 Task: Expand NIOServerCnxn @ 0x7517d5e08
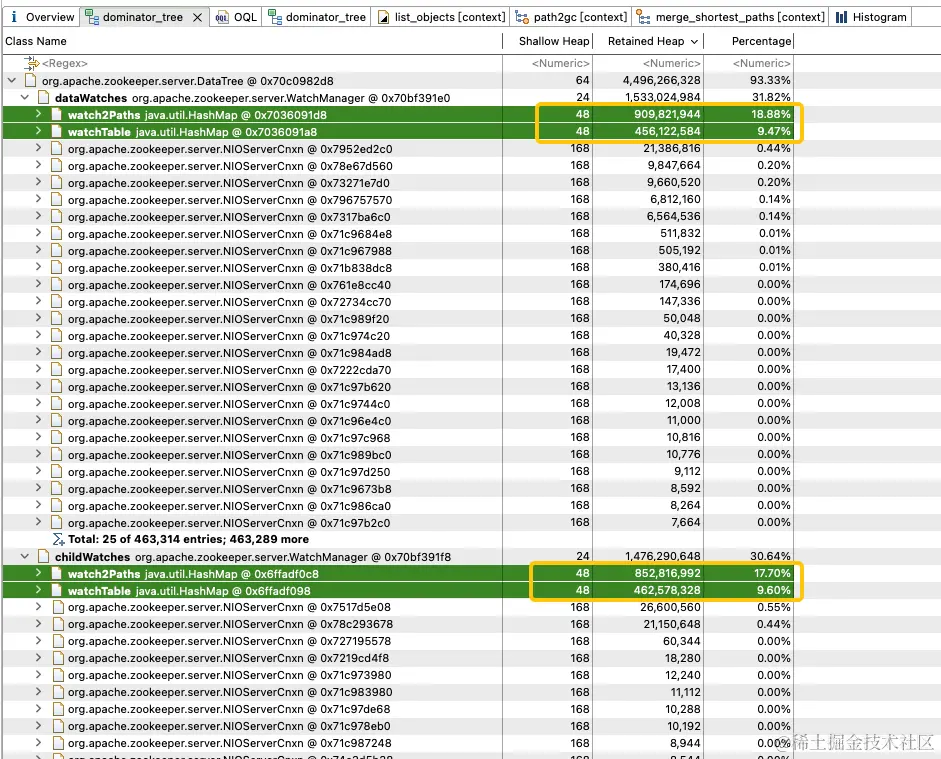click(x=38, y=607)
